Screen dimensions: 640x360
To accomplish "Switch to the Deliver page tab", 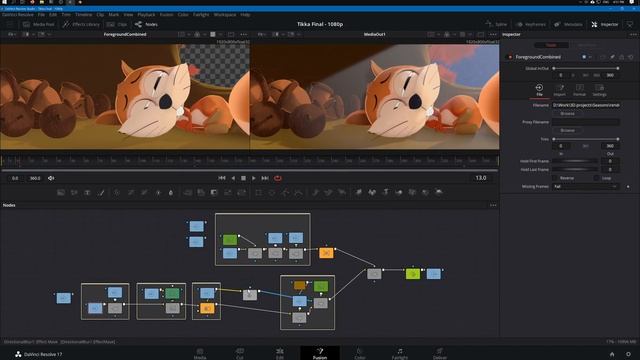I will (440, 353).
